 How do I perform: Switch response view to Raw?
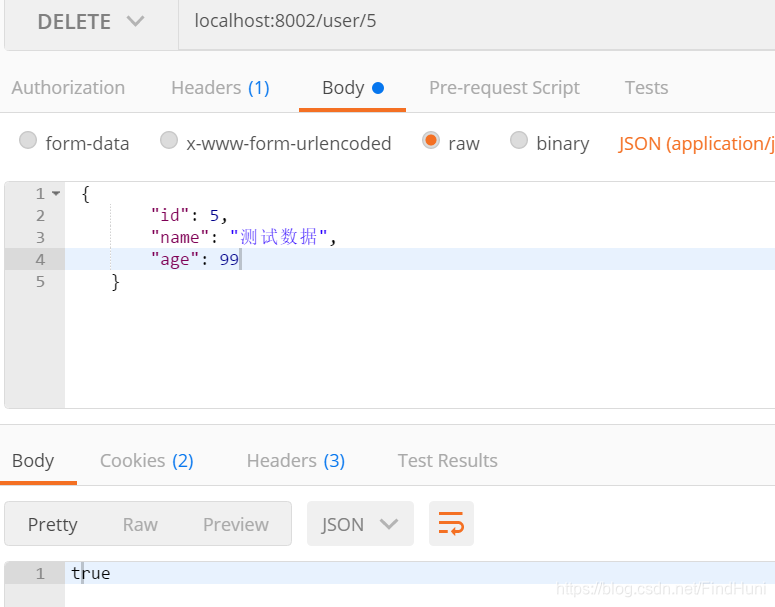140,524
